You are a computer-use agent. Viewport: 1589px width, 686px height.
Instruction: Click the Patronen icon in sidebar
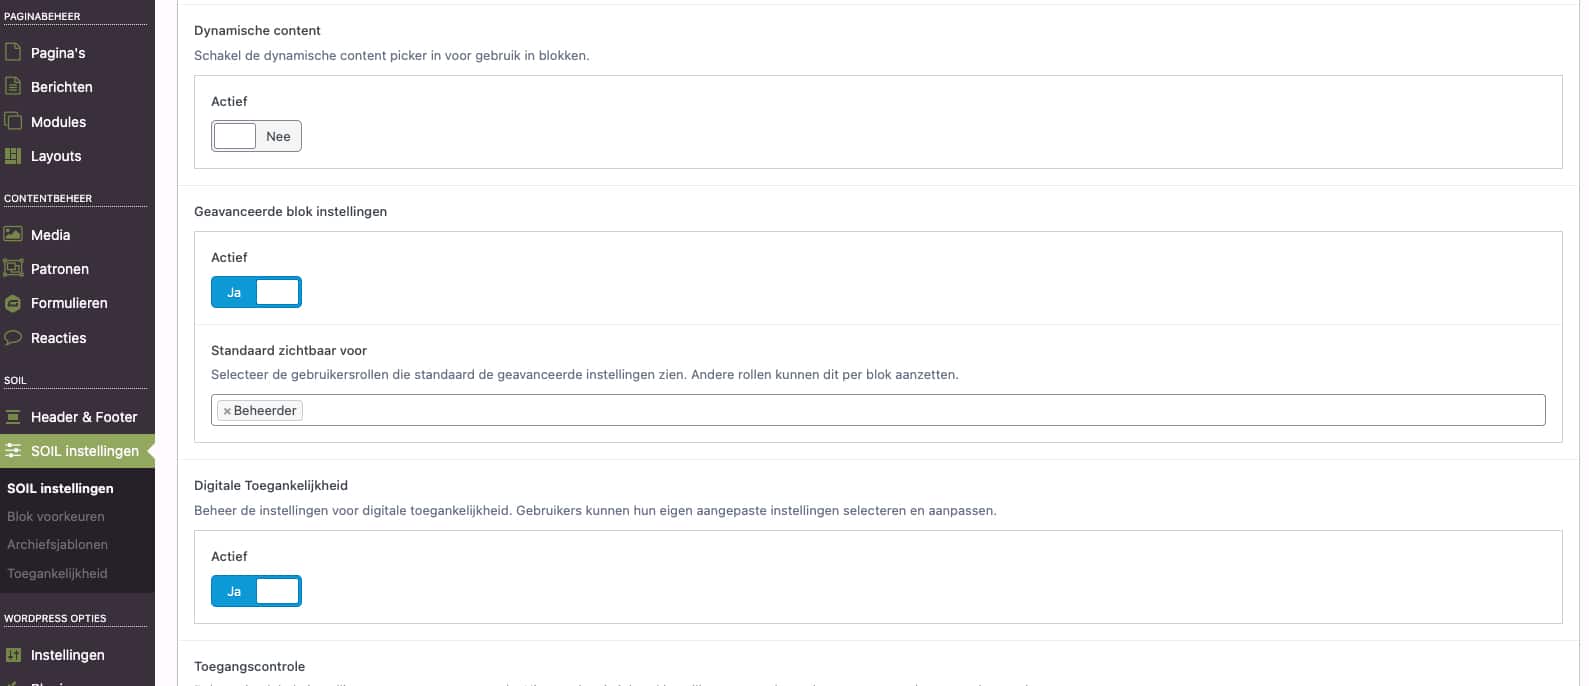click(x=13, y=268)
